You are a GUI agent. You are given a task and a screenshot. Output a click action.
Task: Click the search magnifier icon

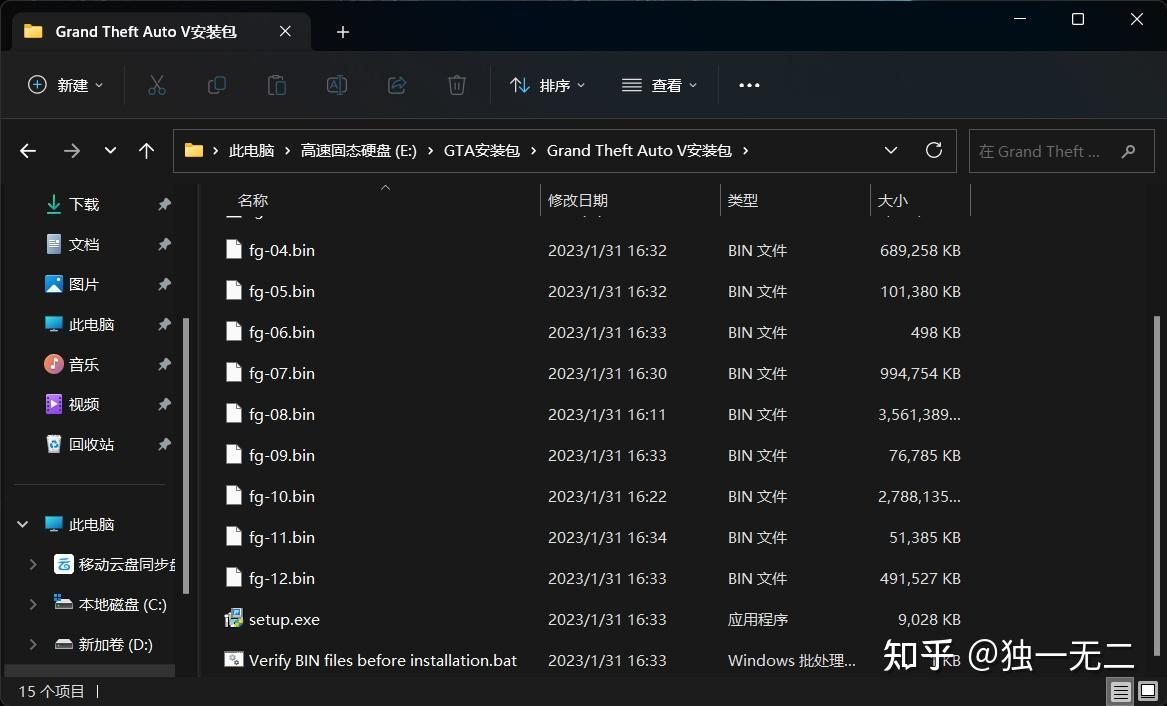1128,151
